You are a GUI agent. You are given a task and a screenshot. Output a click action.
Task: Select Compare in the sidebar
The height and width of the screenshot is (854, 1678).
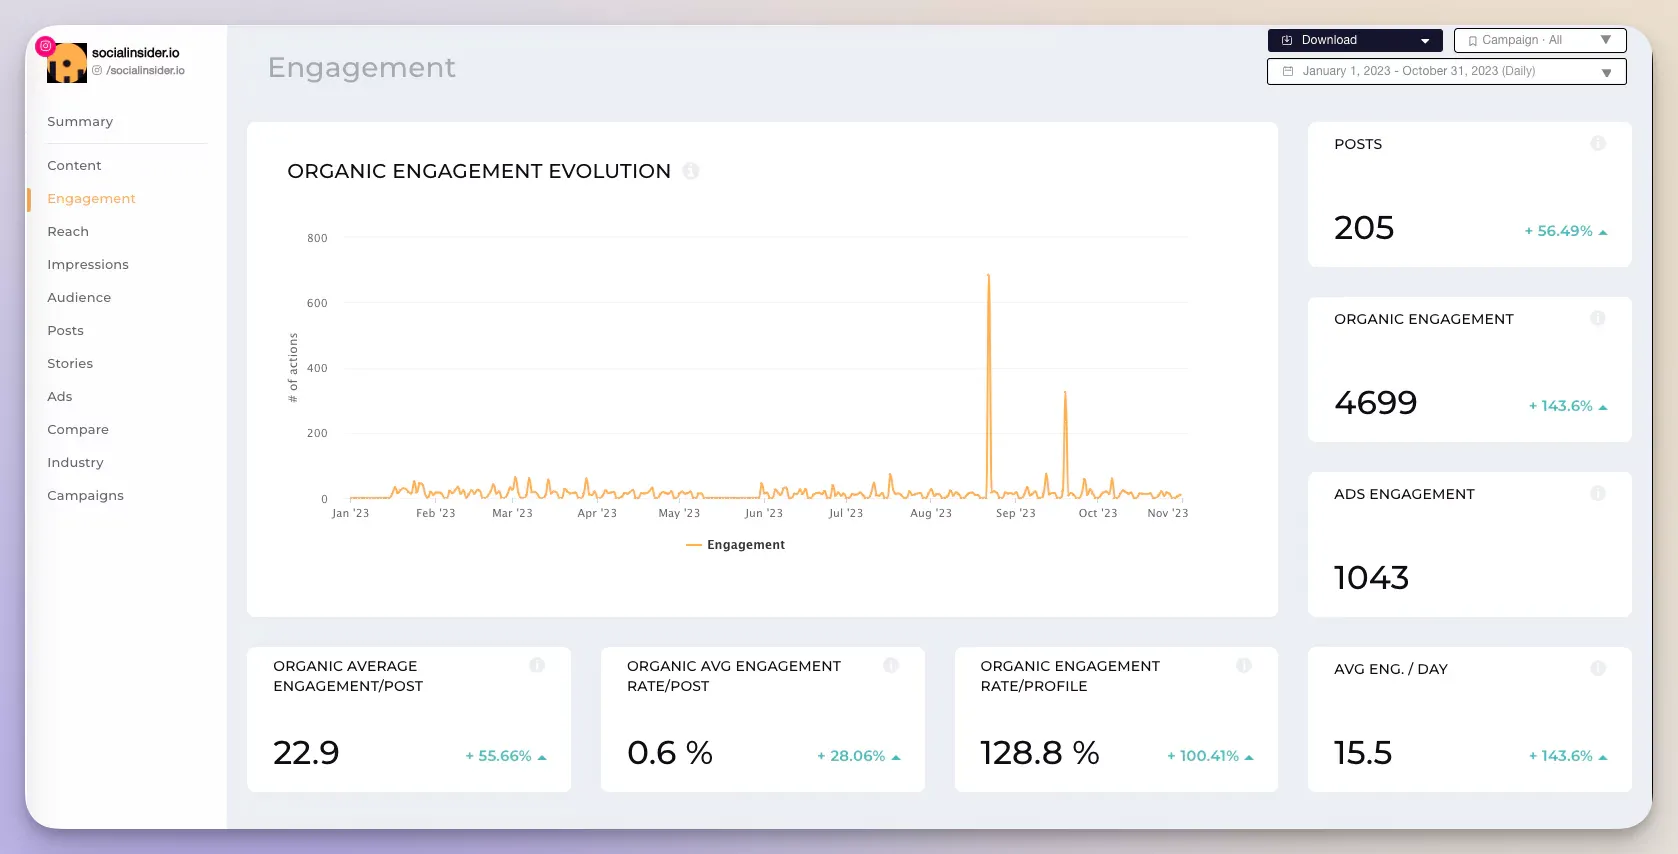click(78, 430)
